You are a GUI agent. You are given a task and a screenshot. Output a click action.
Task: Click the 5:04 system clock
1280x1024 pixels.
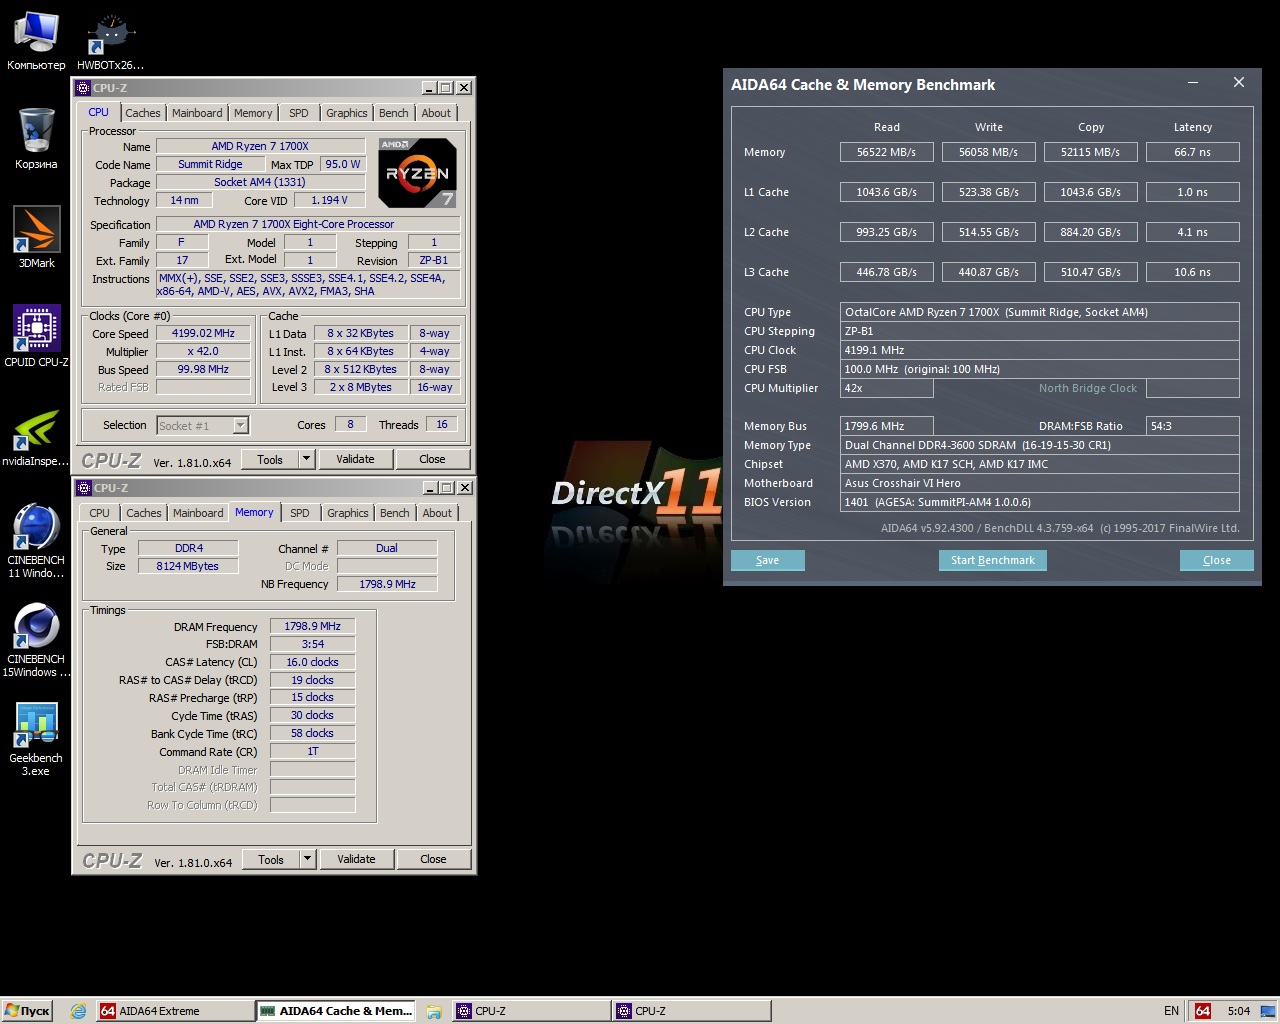1238,1011
